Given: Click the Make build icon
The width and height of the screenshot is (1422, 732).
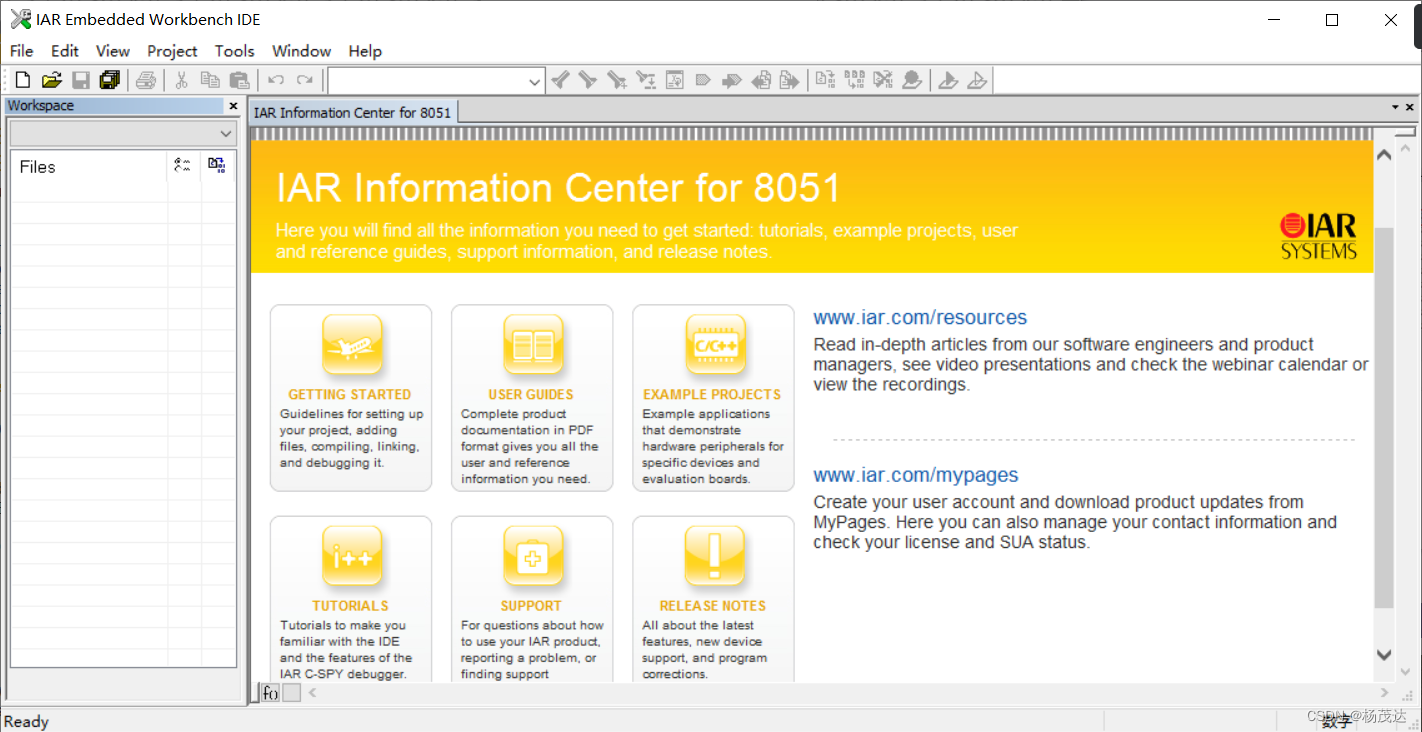Looking at the screenshot, I should pos(854,80).
